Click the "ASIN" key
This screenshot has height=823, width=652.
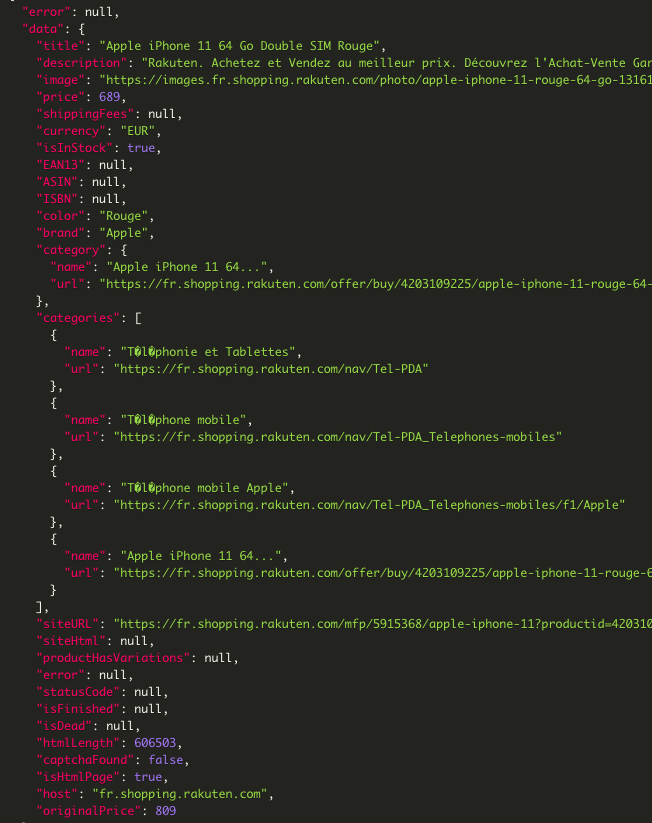tap(57, 182)
